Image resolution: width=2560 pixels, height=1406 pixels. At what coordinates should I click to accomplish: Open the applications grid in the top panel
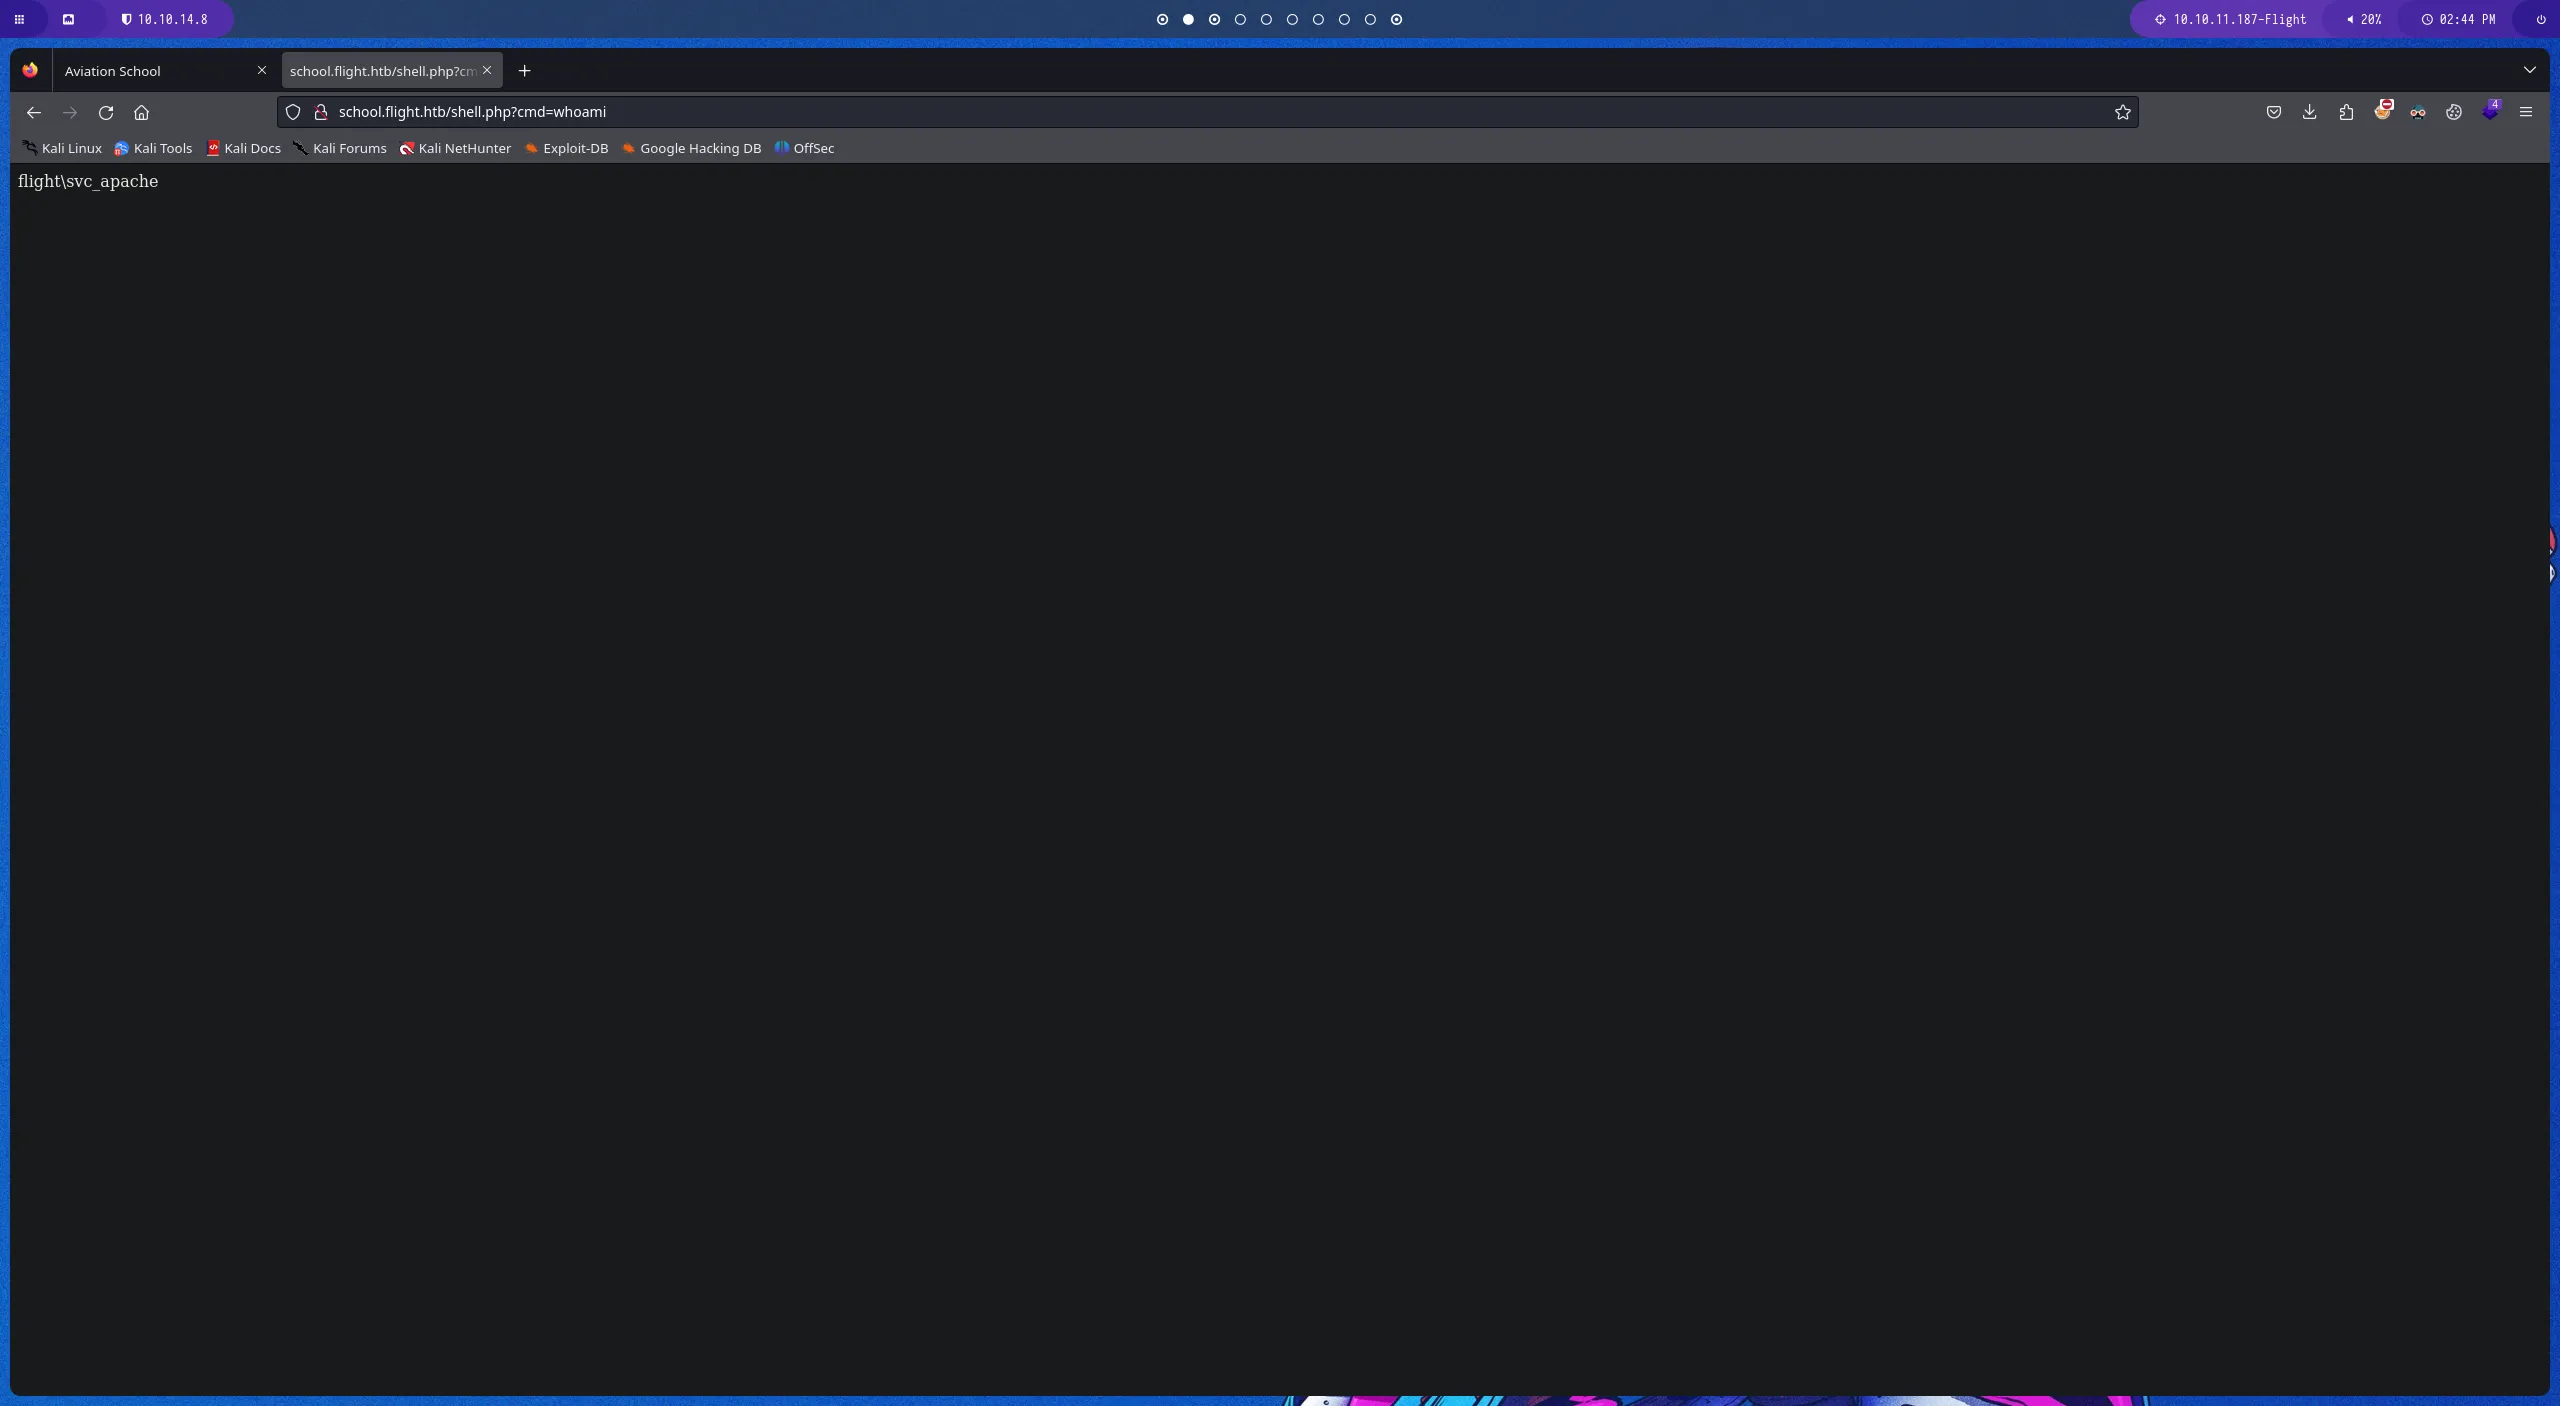click(x=18, y=19)
